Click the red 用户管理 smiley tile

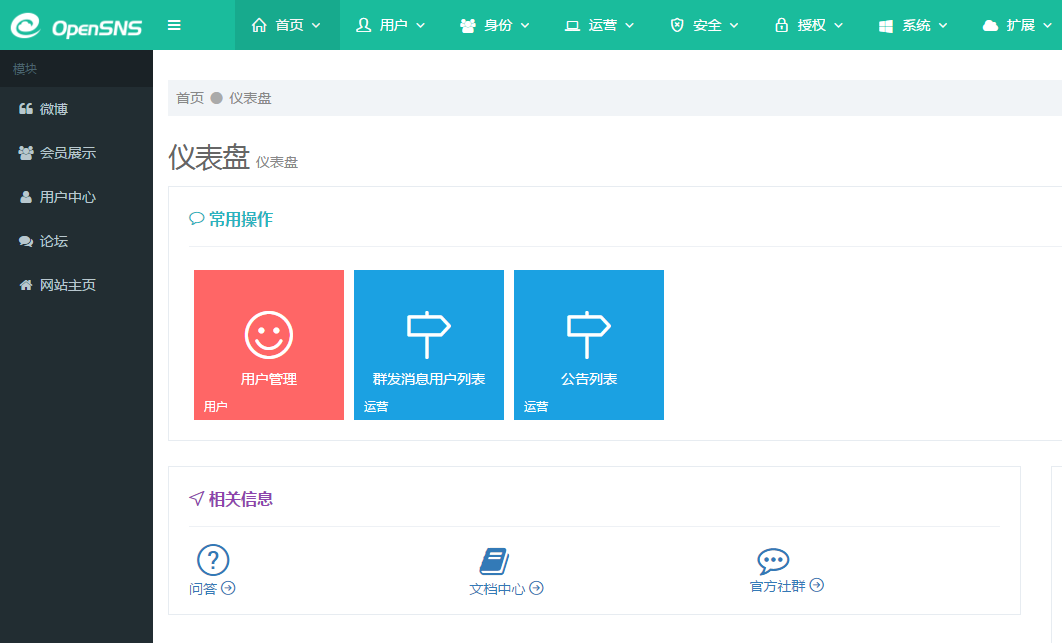pos(269,345)
